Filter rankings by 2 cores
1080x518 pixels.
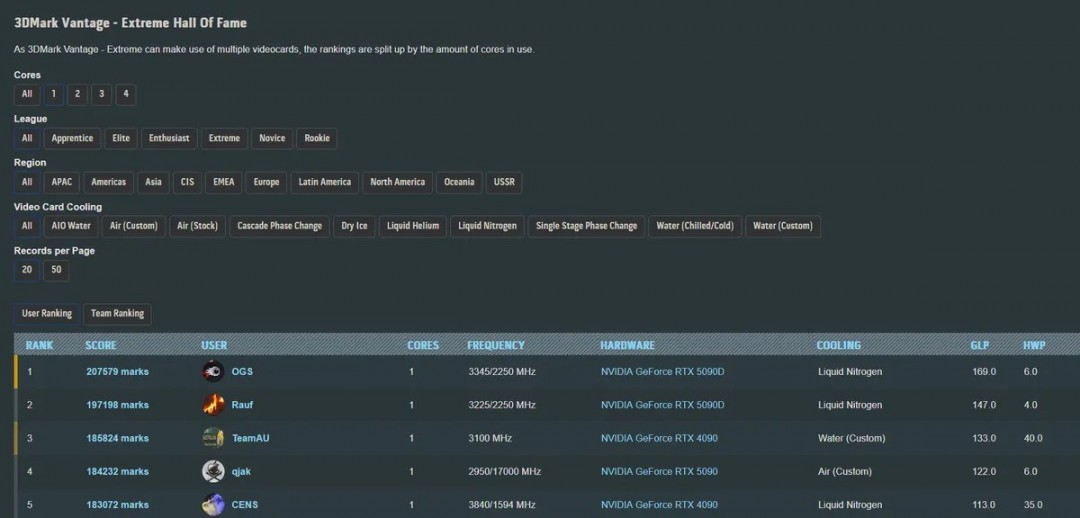pos(77,94)
